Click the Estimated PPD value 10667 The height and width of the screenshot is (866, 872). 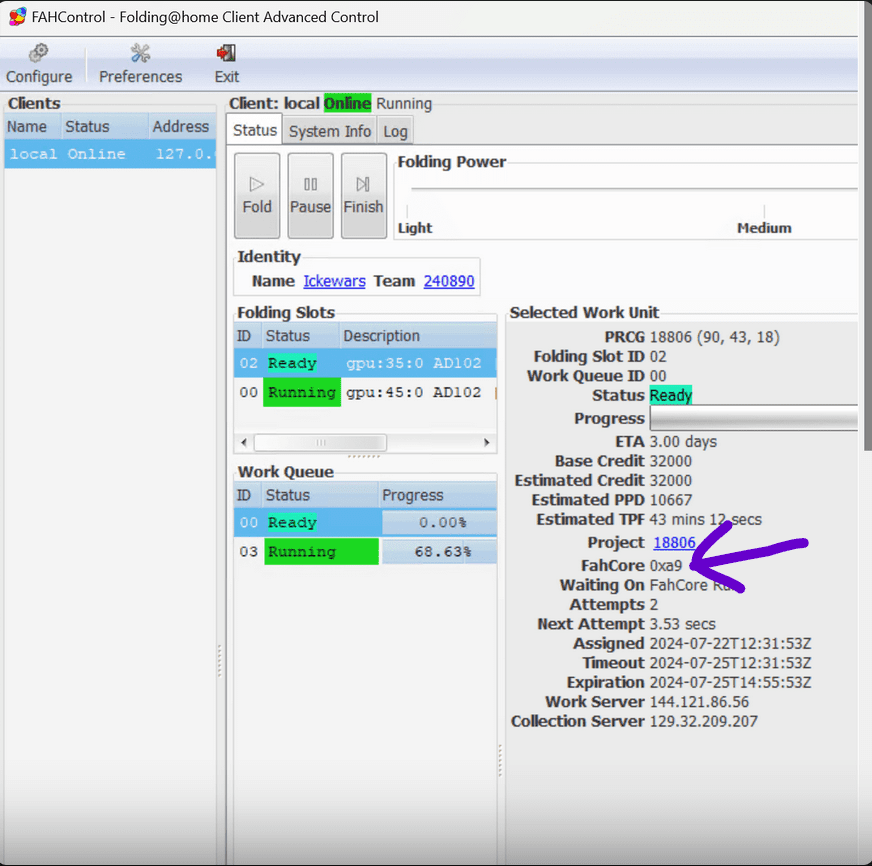(x=671, y=500)
